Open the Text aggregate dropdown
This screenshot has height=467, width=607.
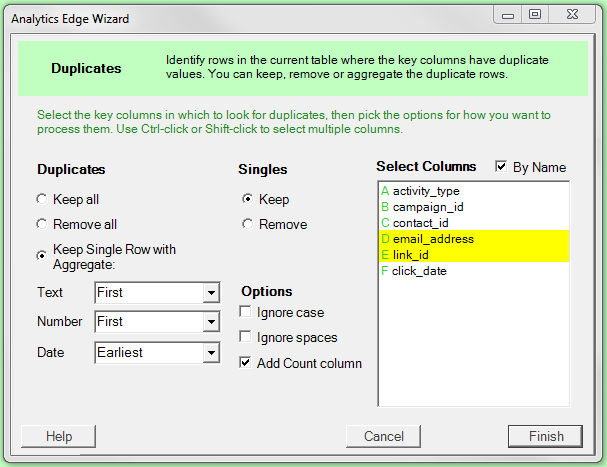coord(210,293)
